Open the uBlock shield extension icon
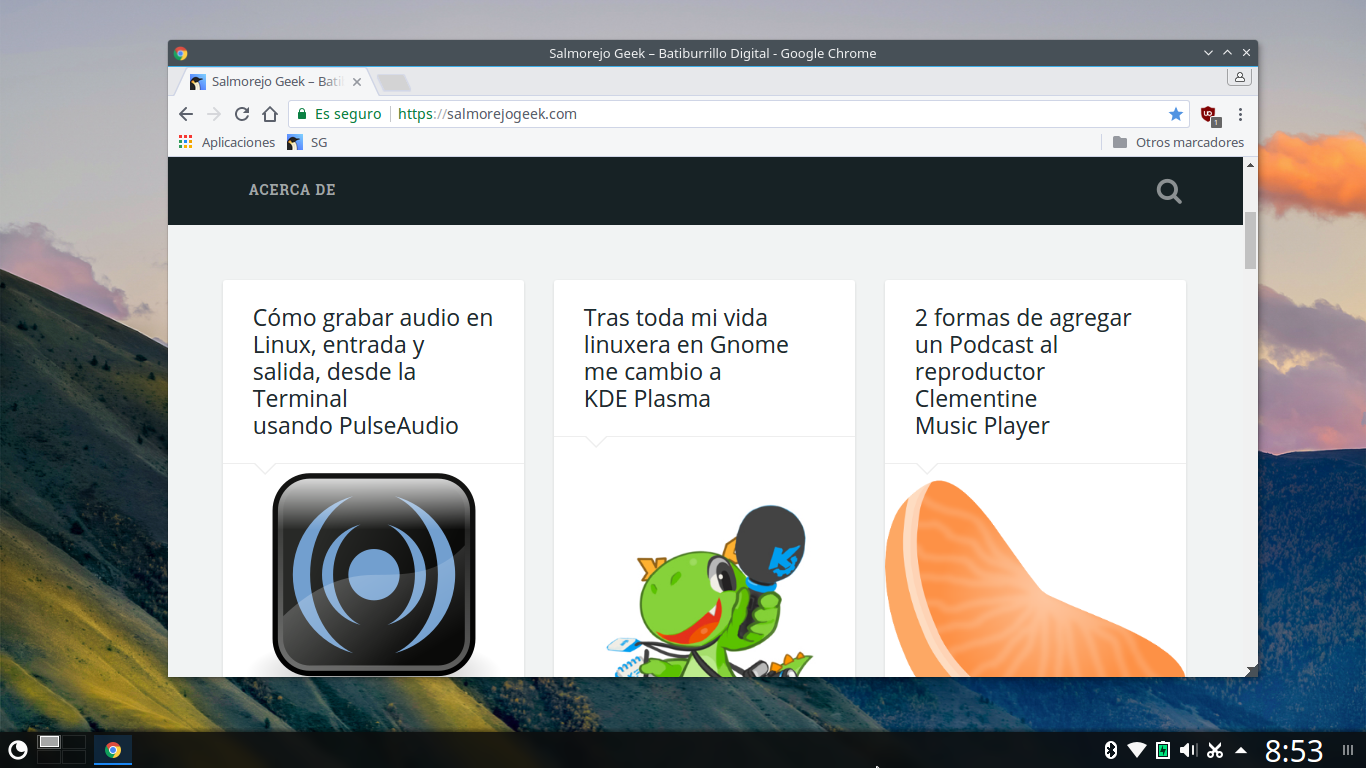 pos(1209,115)
